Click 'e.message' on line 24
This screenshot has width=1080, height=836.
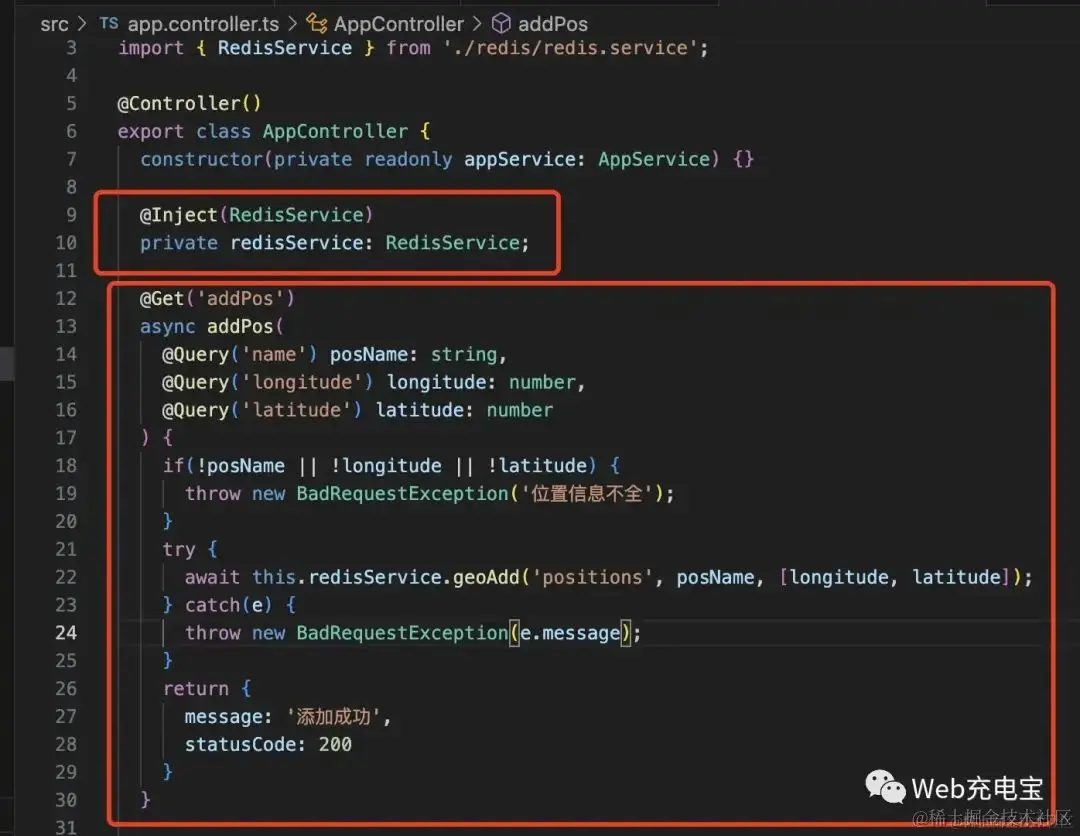click(x=570, y=633)
